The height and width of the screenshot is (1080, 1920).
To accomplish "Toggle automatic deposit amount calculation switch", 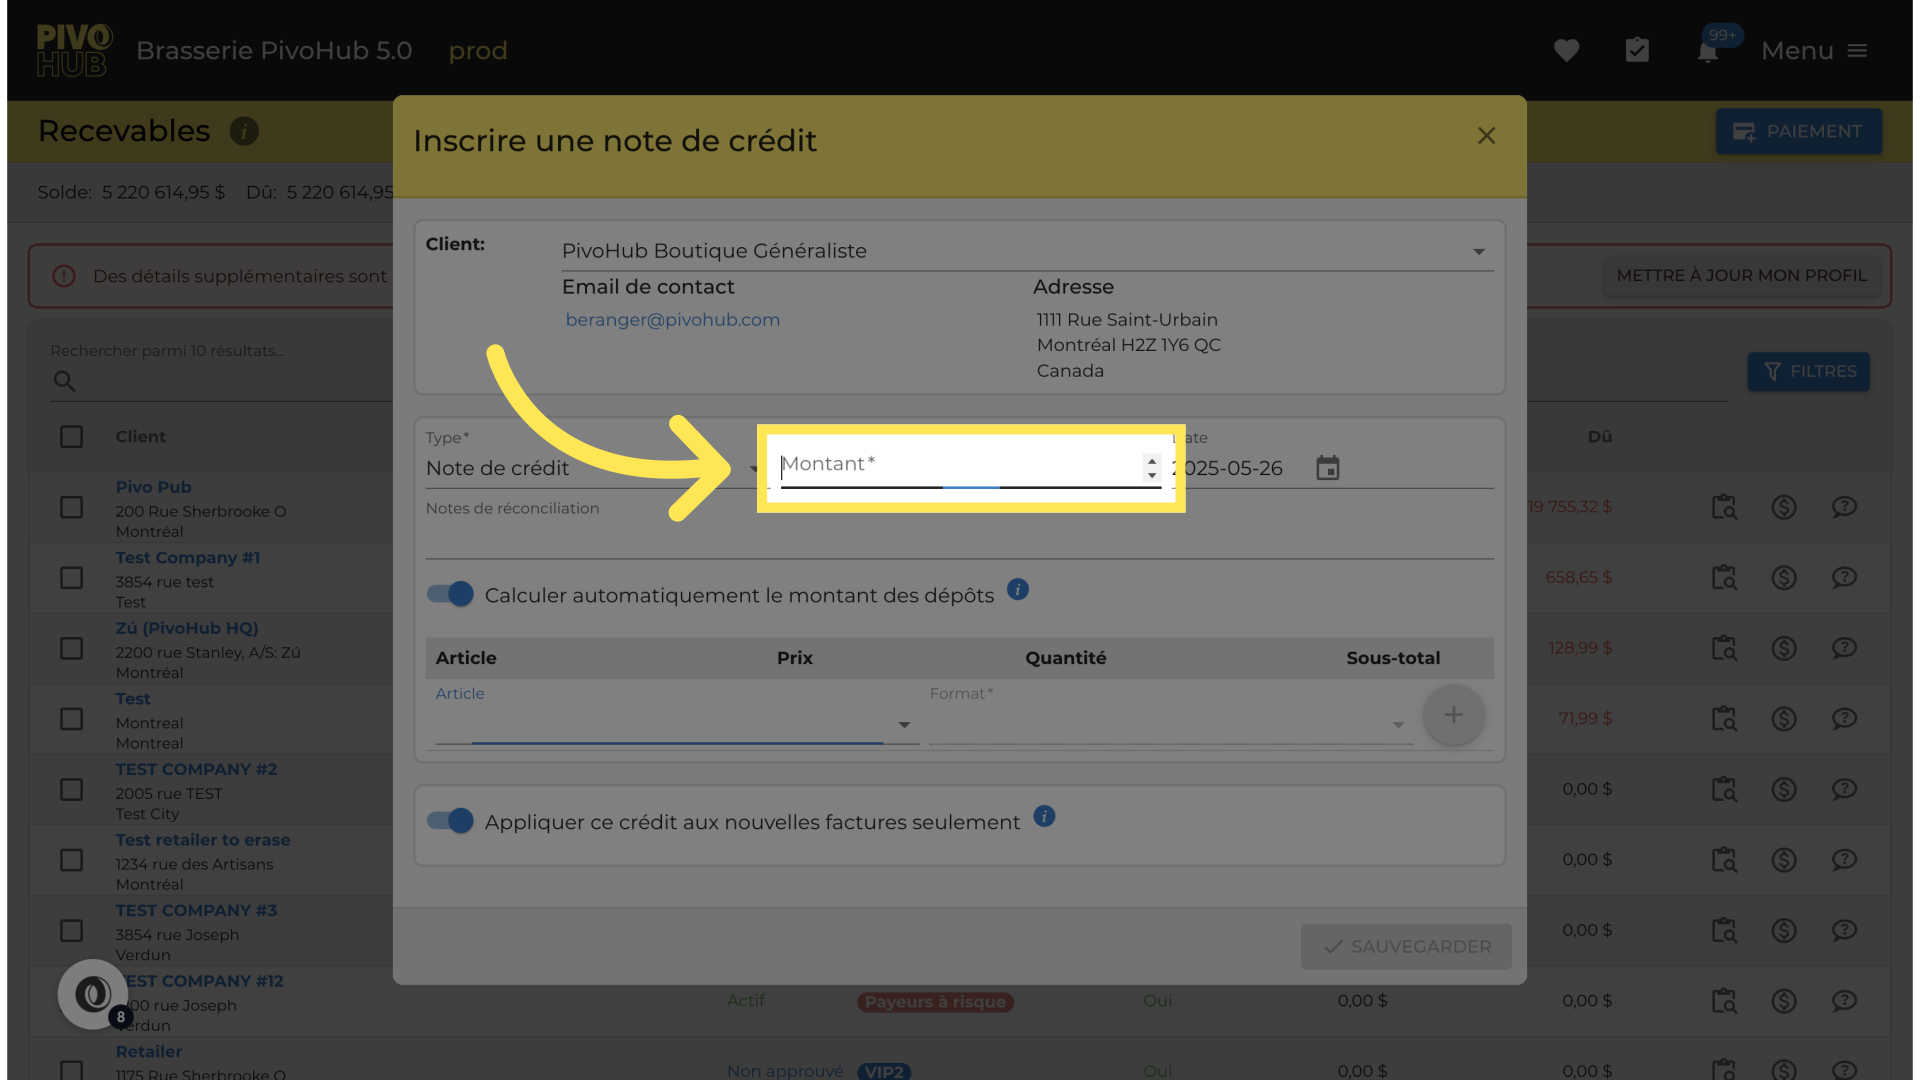I will tap(450, 594).
